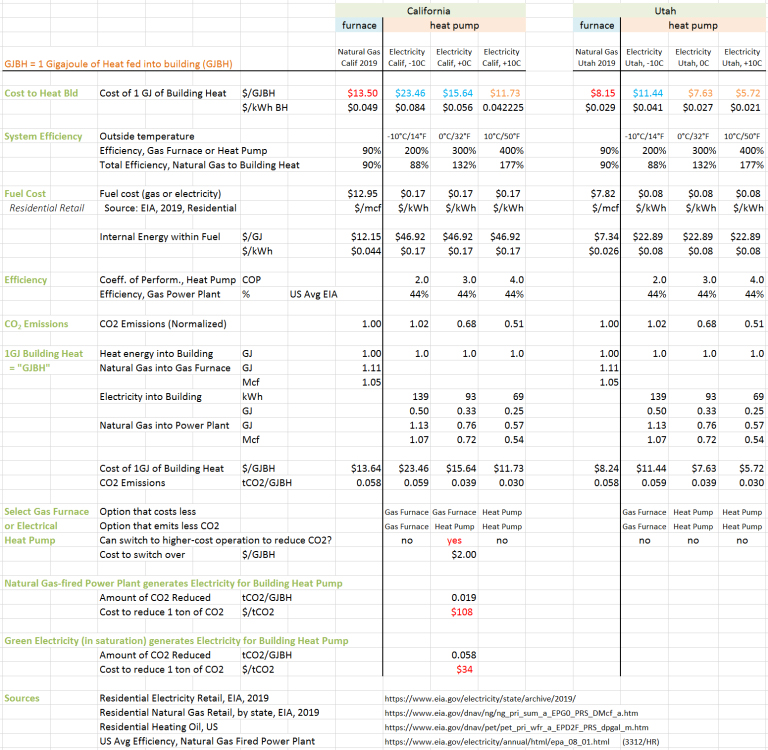Select the red $34 cost per ton cell
The image size is (768, 750).
[465, 669]
